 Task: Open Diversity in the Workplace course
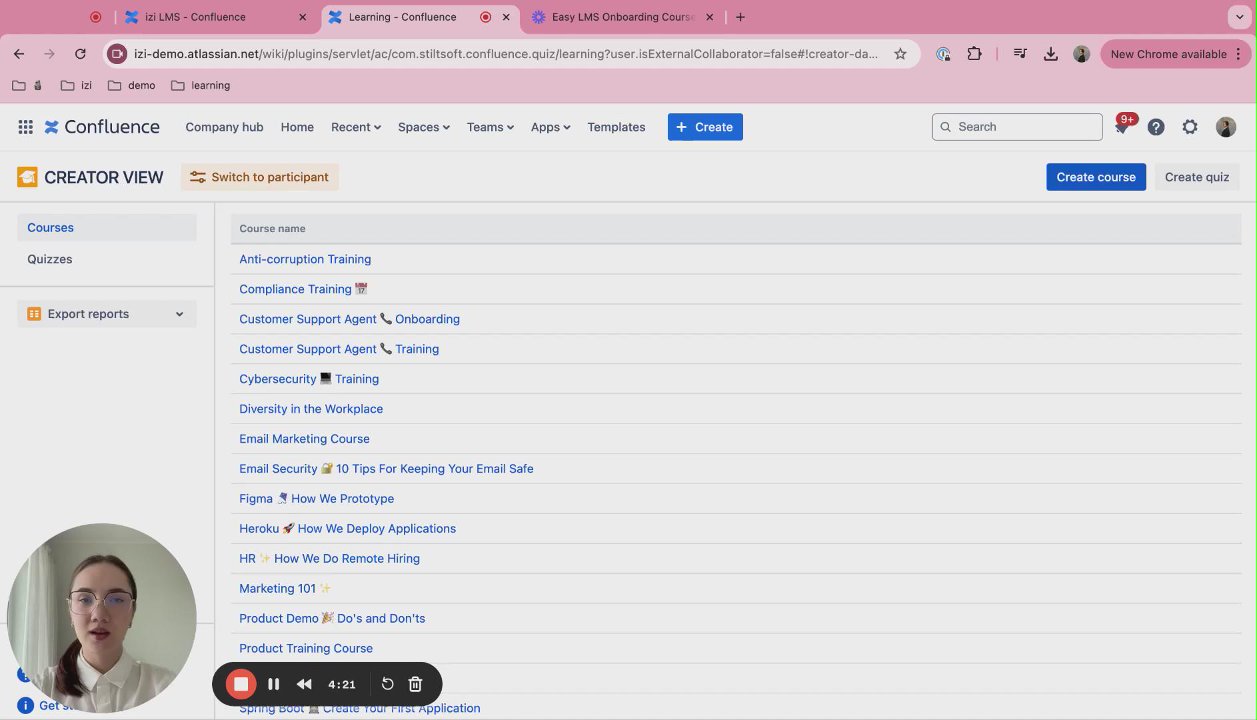pyautogui.click(x=311, y=409)
